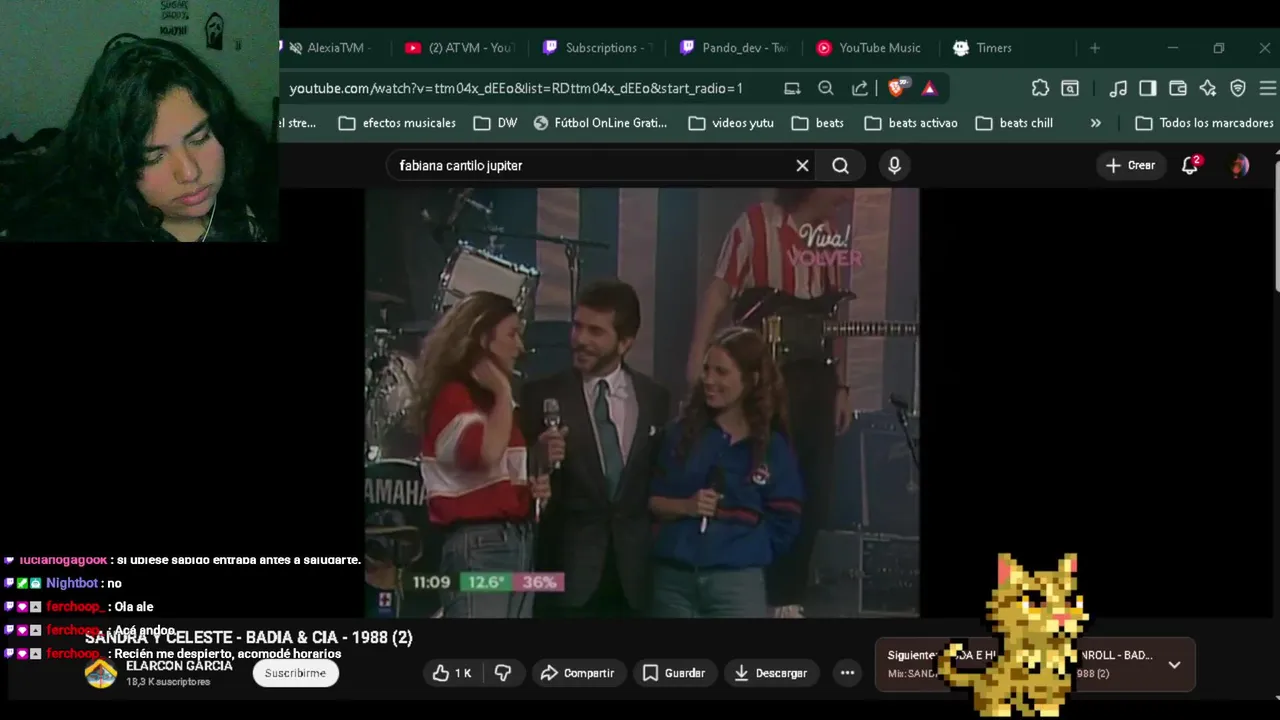Open a new browser tab with plus
This screenshot has height=720, width=1280.
(x=1095, y=48)
